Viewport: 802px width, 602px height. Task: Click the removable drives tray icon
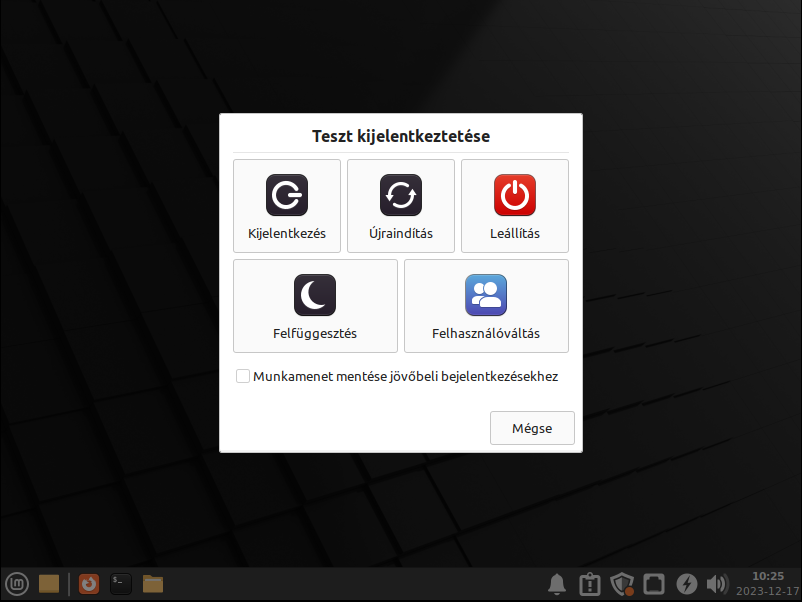point(654,584)
